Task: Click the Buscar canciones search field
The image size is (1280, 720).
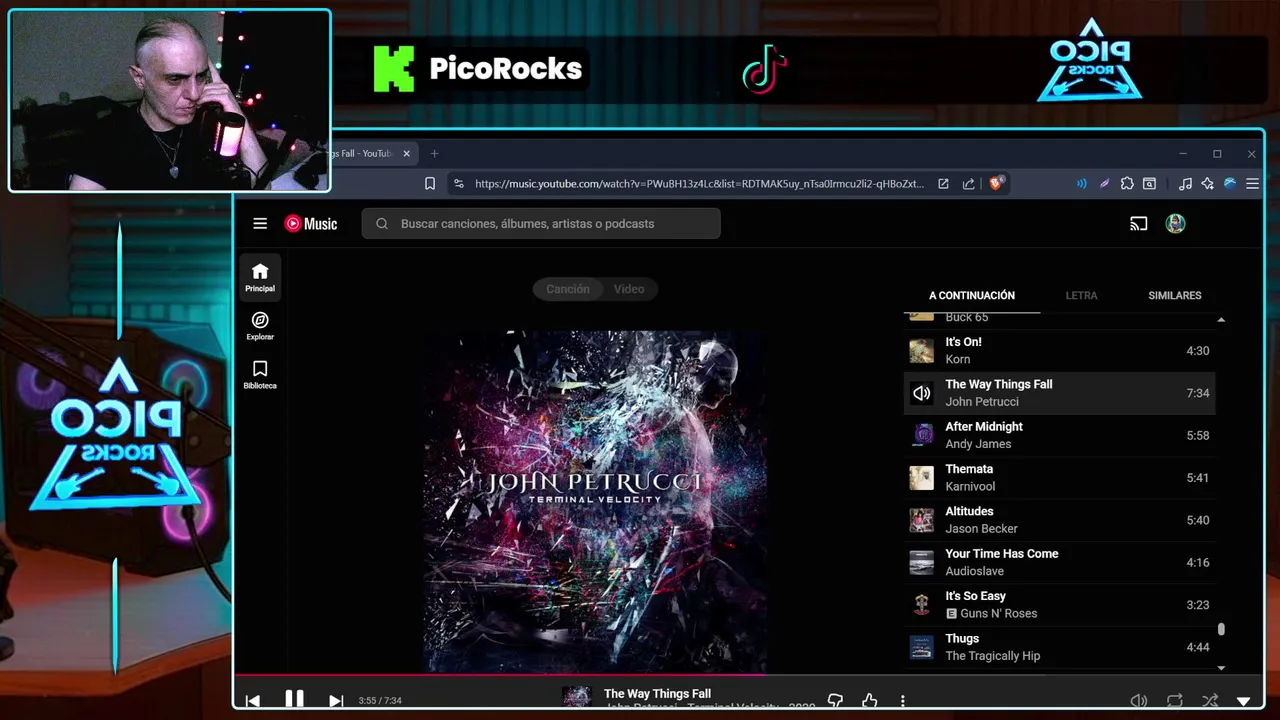Action: pyautogui.click(x=541, y=224)
